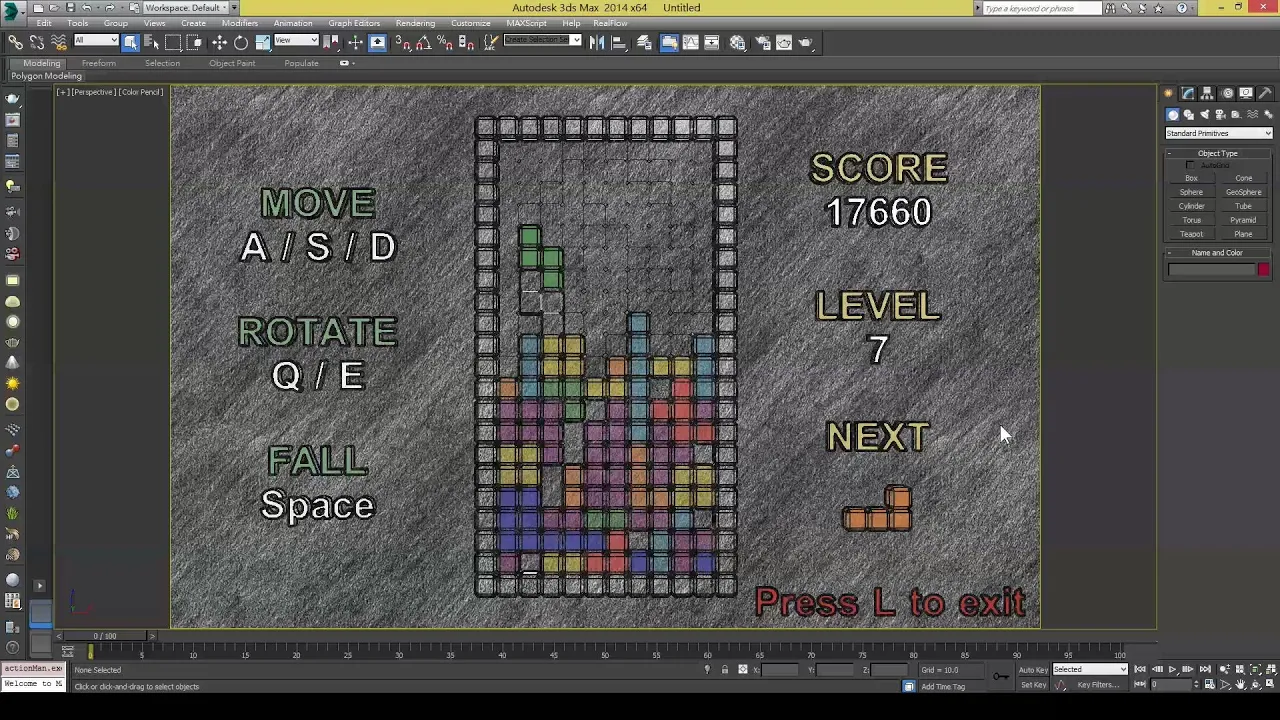
Task: Toggle the Percent Snap button
Action: 445,42
